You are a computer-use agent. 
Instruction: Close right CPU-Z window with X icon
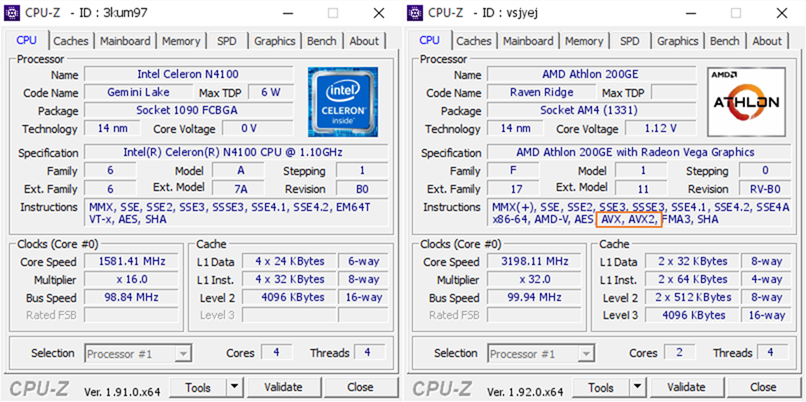(782, 13)
